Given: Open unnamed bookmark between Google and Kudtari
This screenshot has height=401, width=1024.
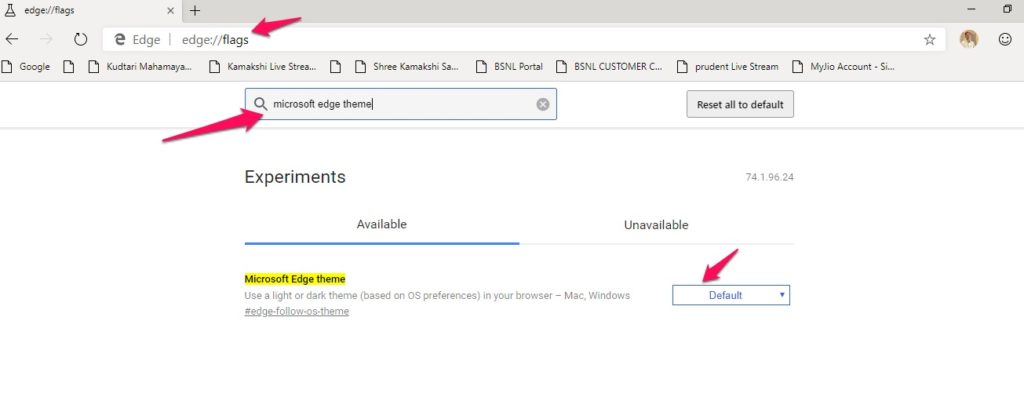Looking at the screenshot, I should coord(69,67).
